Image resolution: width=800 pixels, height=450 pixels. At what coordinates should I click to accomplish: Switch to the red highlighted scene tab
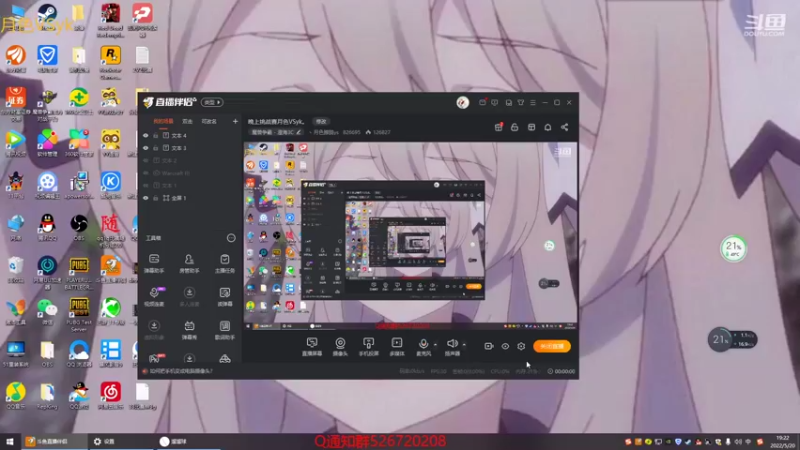coord(163,121)
